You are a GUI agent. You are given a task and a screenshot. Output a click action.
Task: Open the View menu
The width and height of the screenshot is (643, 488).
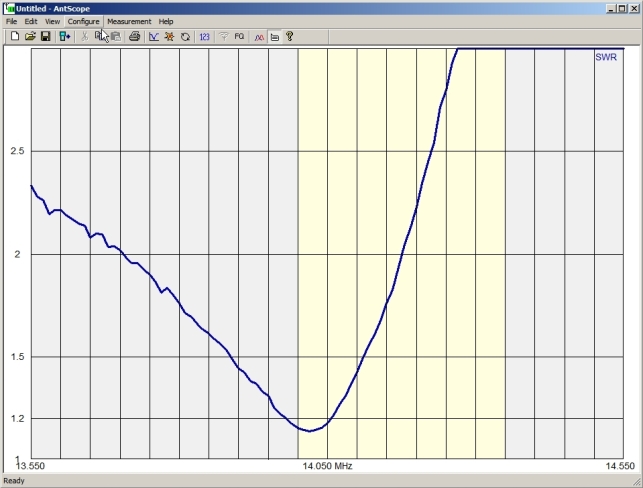point(52,21)
